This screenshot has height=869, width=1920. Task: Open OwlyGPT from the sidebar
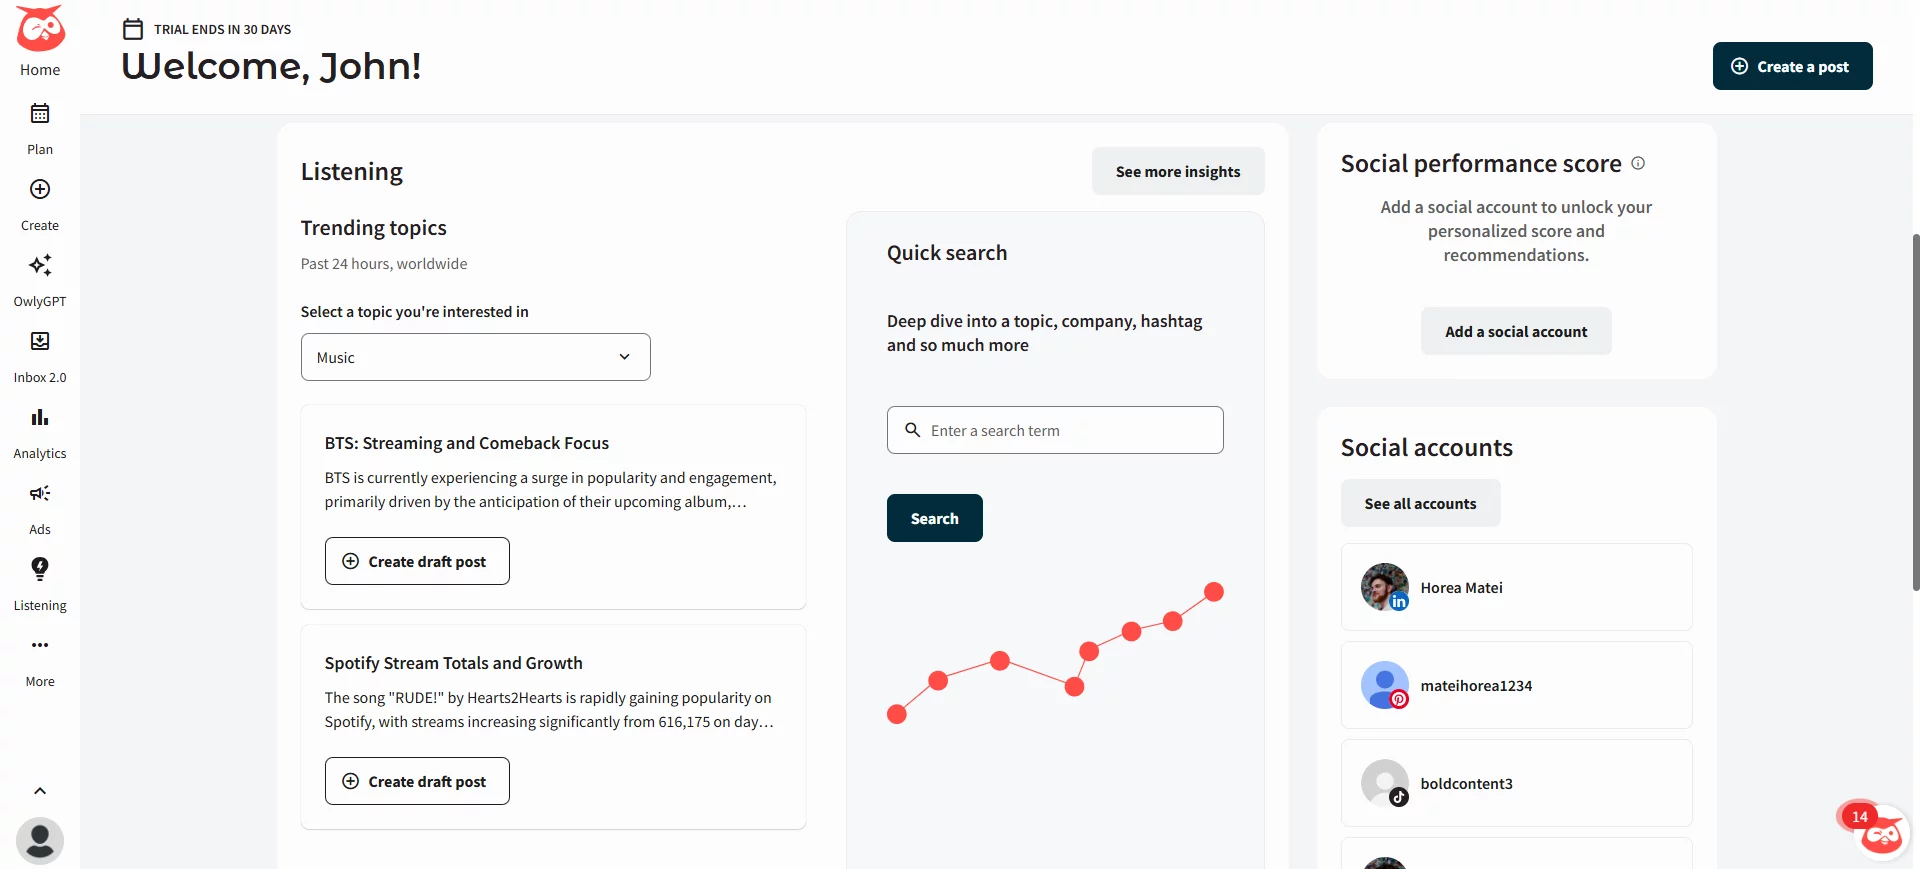(x=39, y=277)
